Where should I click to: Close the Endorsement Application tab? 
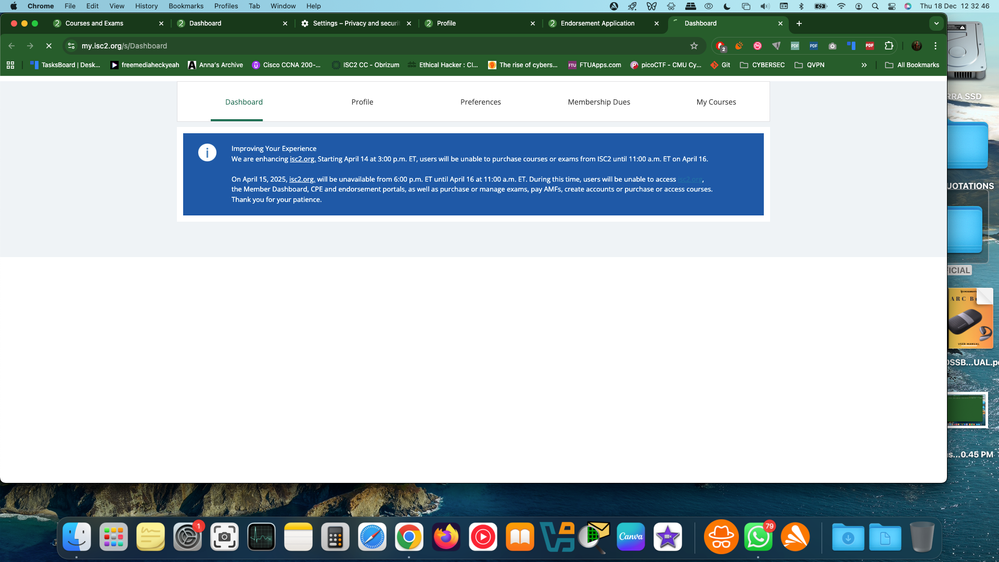click(656, 24)
